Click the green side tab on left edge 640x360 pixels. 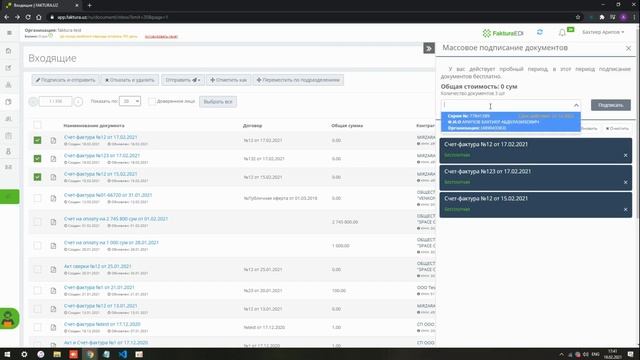(x=9, y=197)
